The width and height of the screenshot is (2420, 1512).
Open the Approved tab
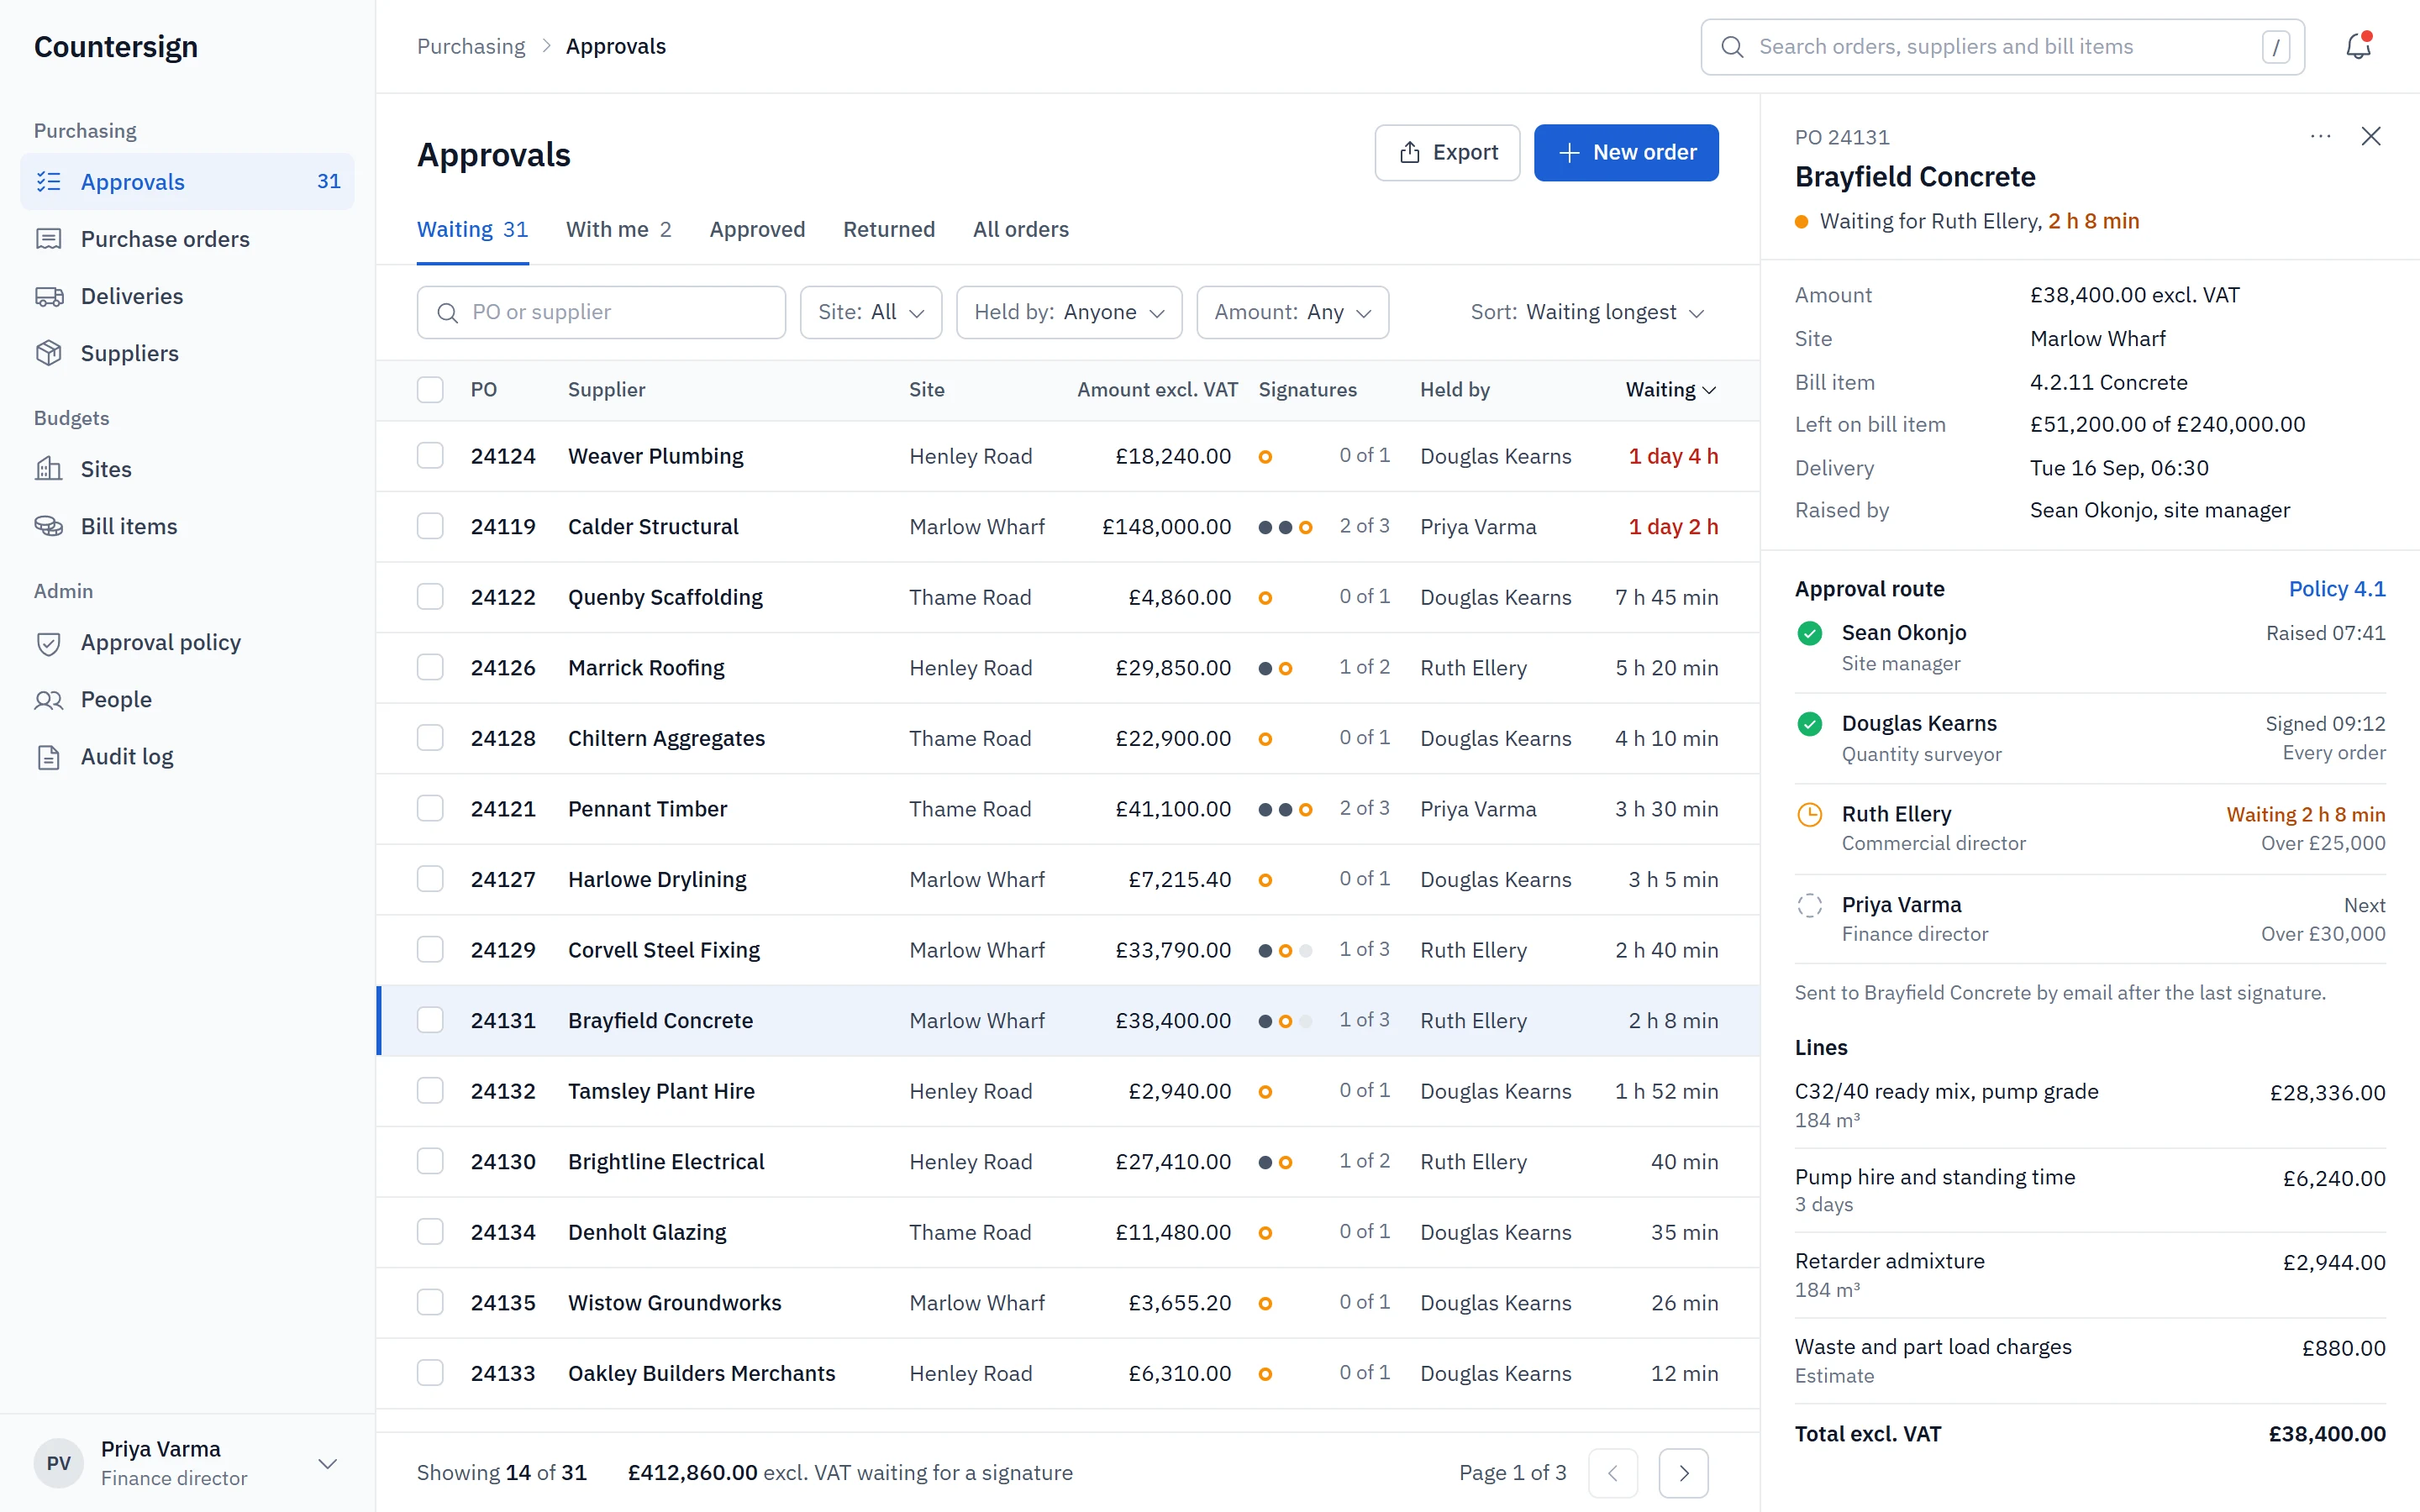(x=757, y=230)
